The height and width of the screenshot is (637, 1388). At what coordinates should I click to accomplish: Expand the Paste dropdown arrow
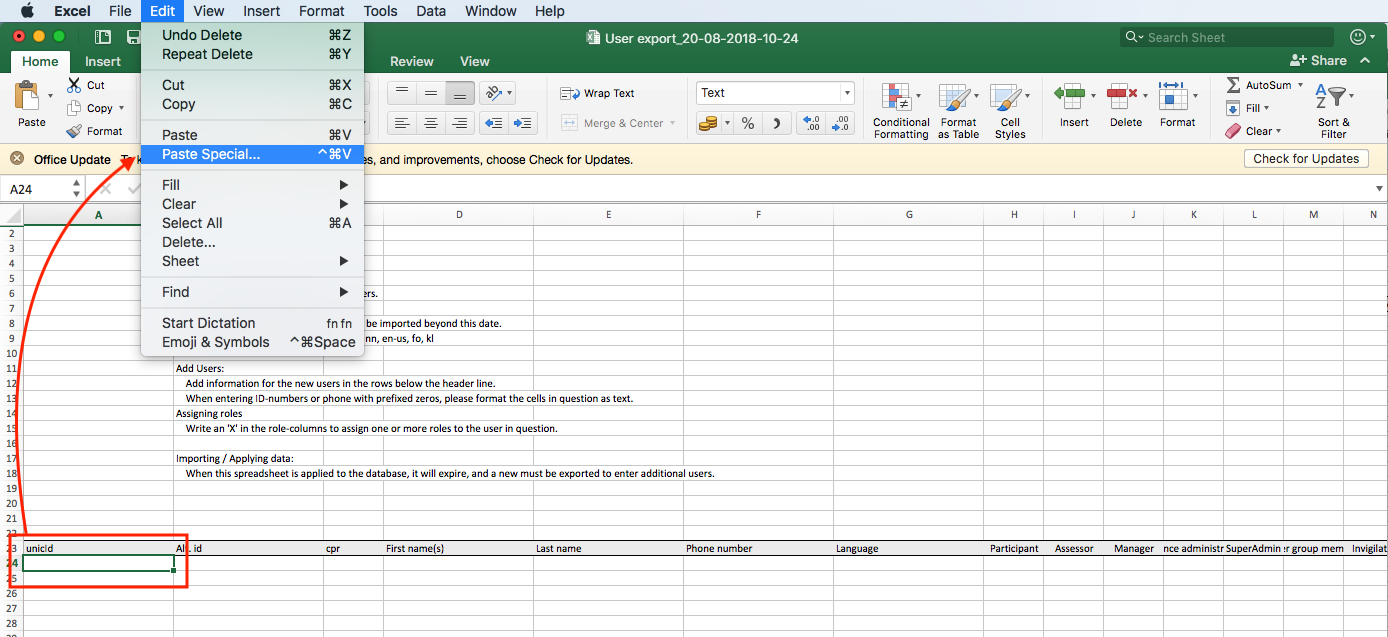(51, 97)
